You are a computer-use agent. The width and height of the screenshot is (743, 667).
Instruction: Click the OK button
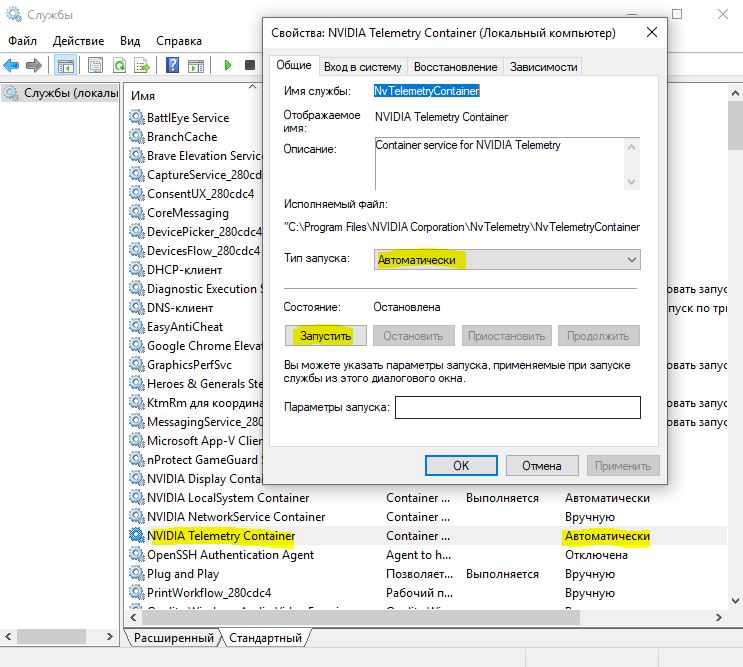click(x=461, y=466)
